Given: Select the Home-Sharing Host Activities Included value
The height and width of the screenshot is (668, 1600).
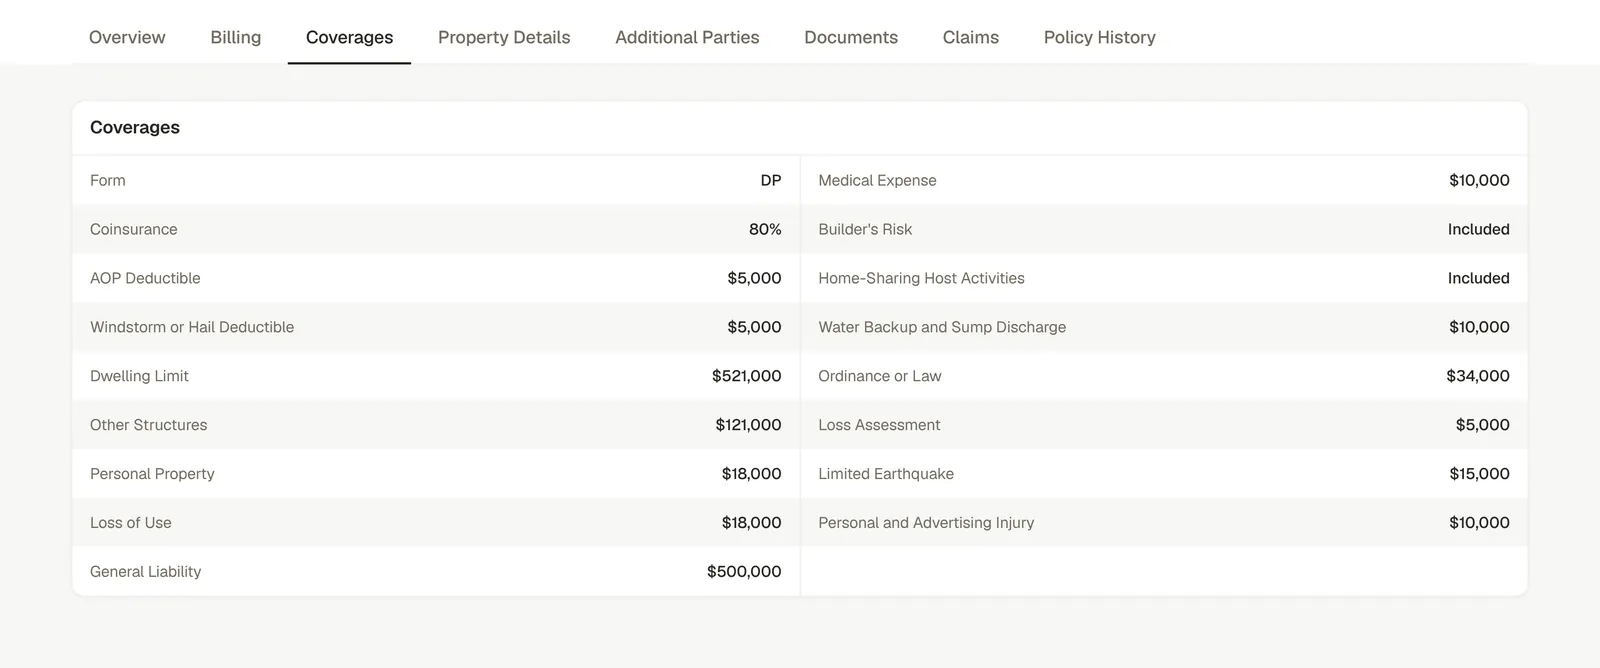Looking at the screenshot, I should pyautogui.click(x=1479, y=278).
